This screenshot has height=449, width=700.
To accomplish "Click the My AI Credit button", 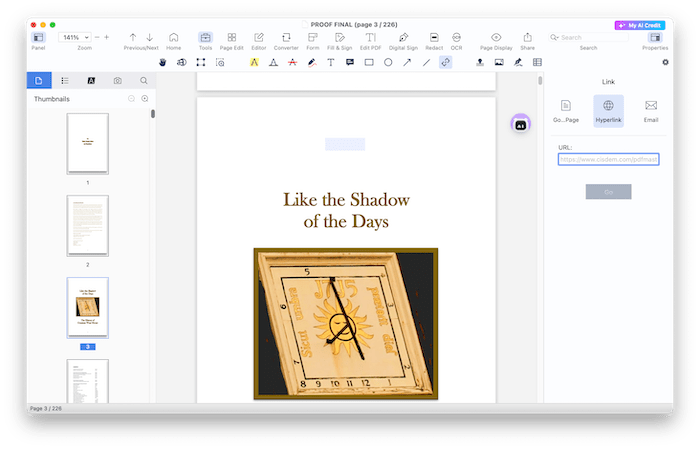I will 640,25.
